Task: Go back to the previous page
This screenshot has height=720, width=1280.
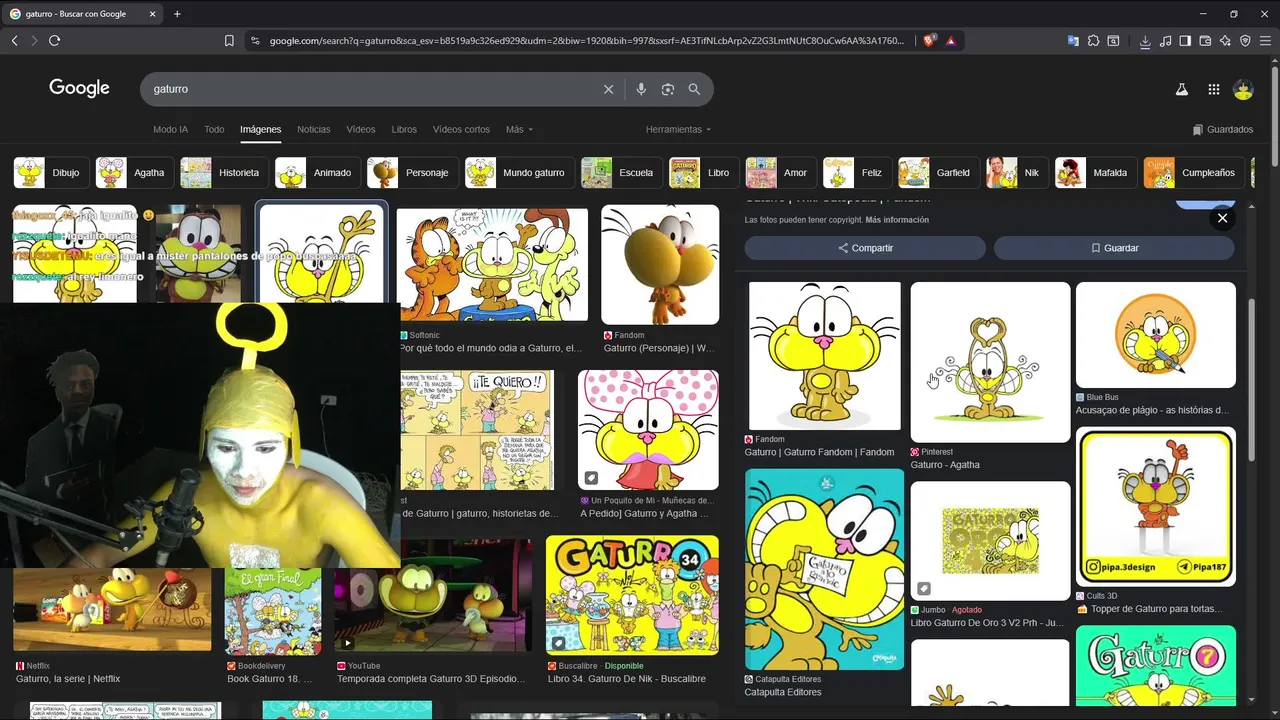Action: tap(14, 40)
